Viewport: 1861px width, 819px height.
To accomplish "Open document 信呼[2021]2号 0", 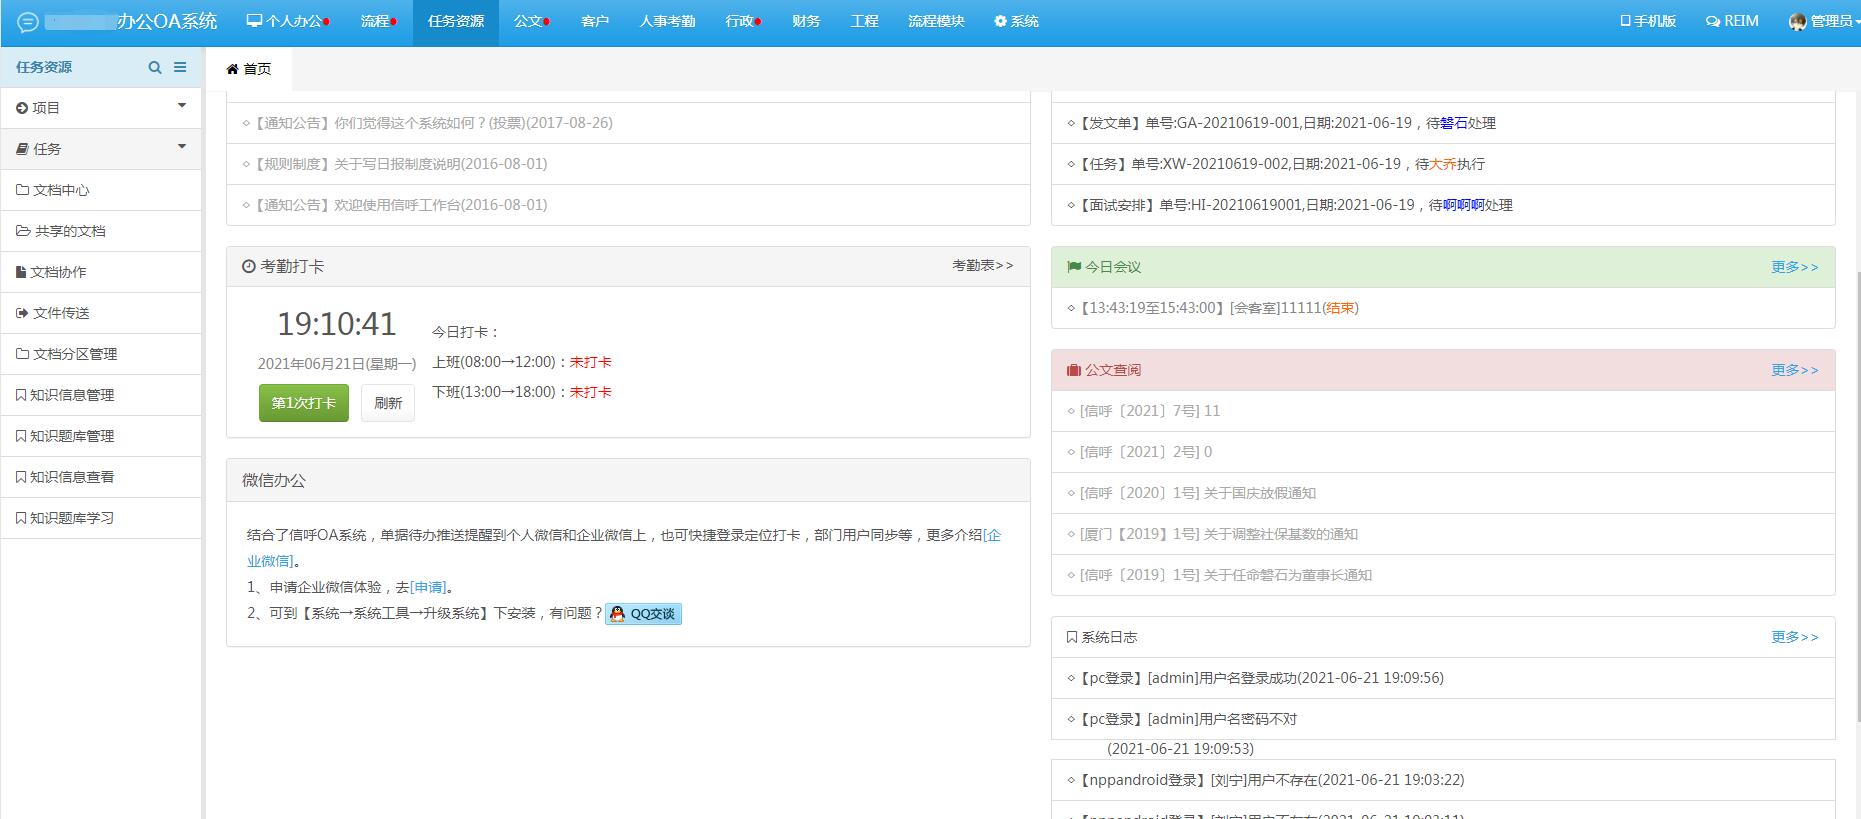I will point(1443,452).
